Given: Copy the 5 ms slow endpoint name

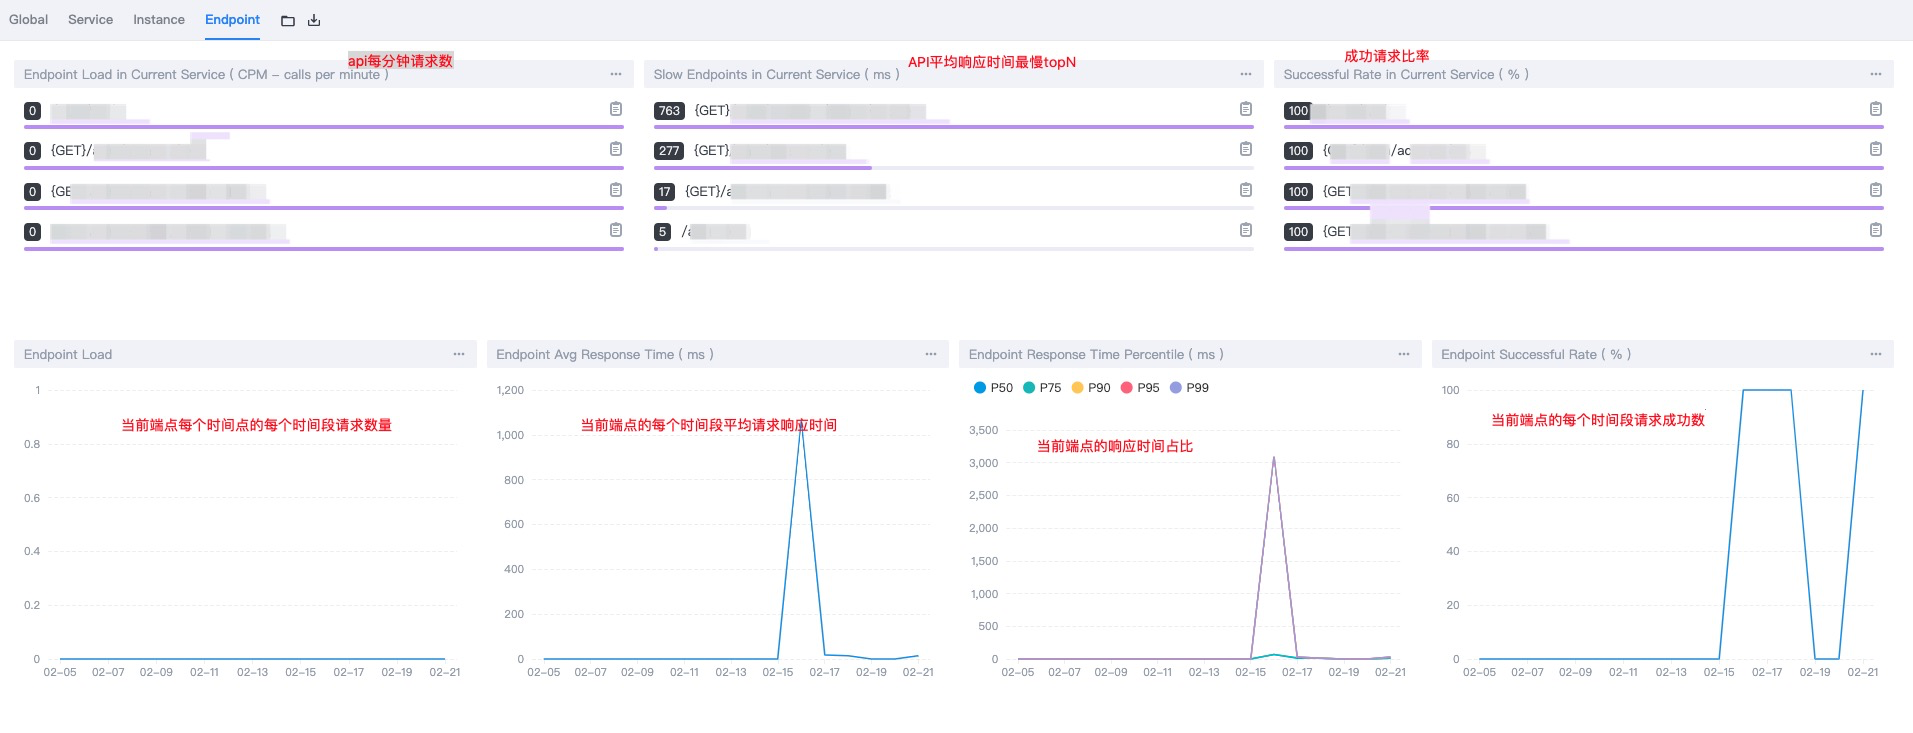Looking at the screenshot, I should [1246, 230].
